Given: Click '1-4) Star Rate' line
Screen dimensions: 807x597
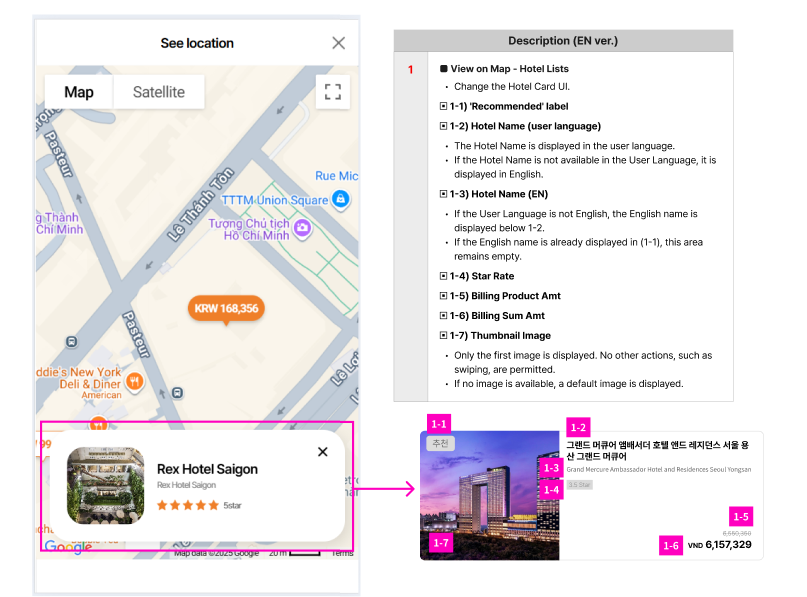Looking at the screenshot, I should (x=477, y=276).
